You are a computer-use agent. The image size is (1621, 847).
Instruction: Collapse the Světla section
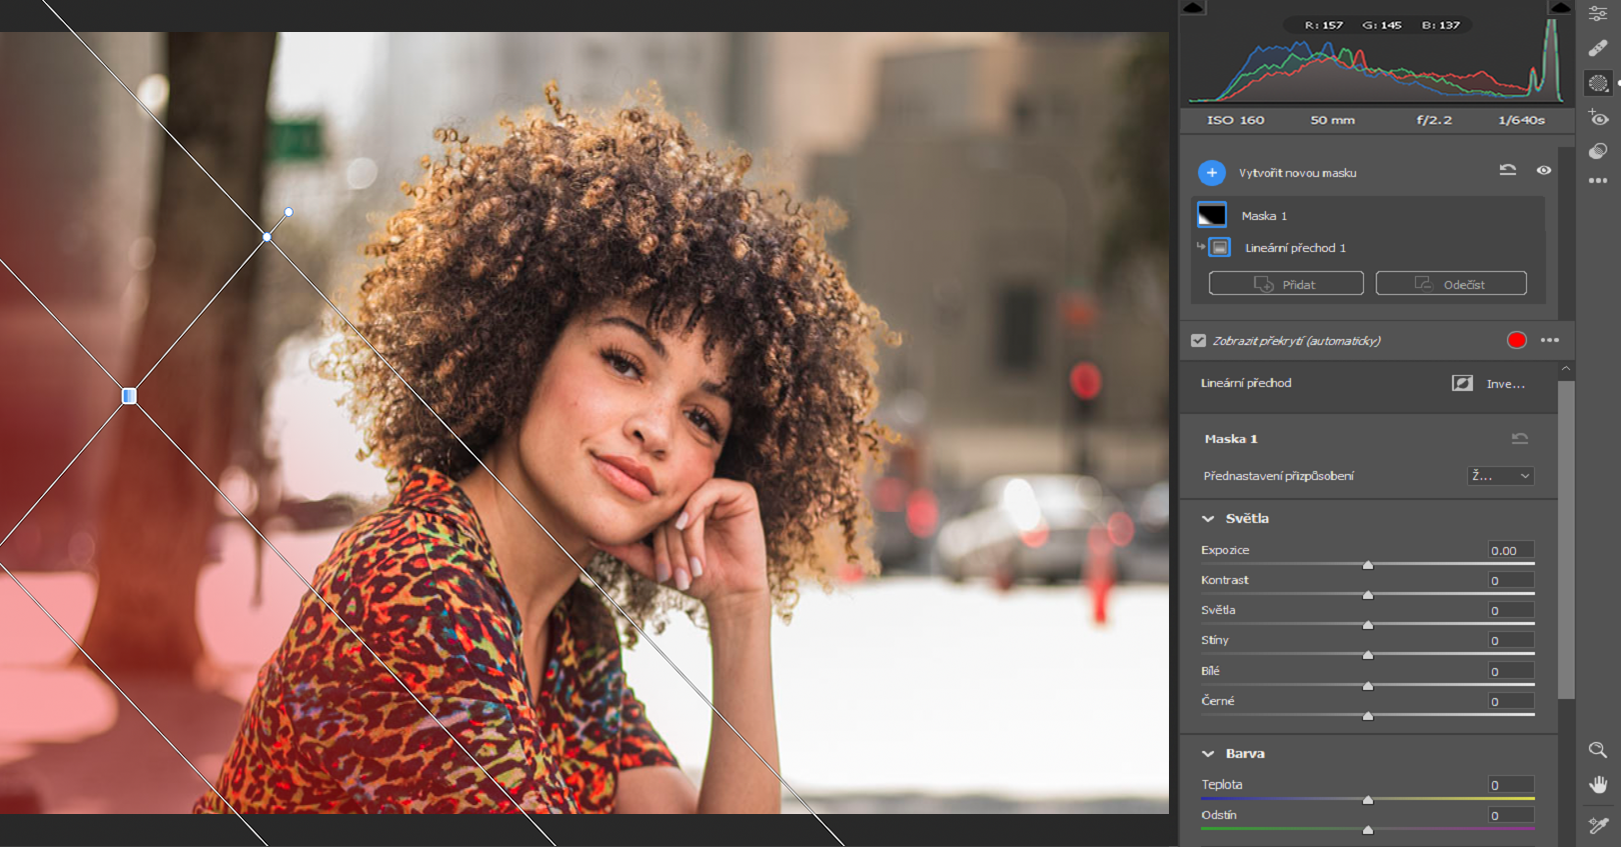pyautogui.click(x=1208, y=519)
